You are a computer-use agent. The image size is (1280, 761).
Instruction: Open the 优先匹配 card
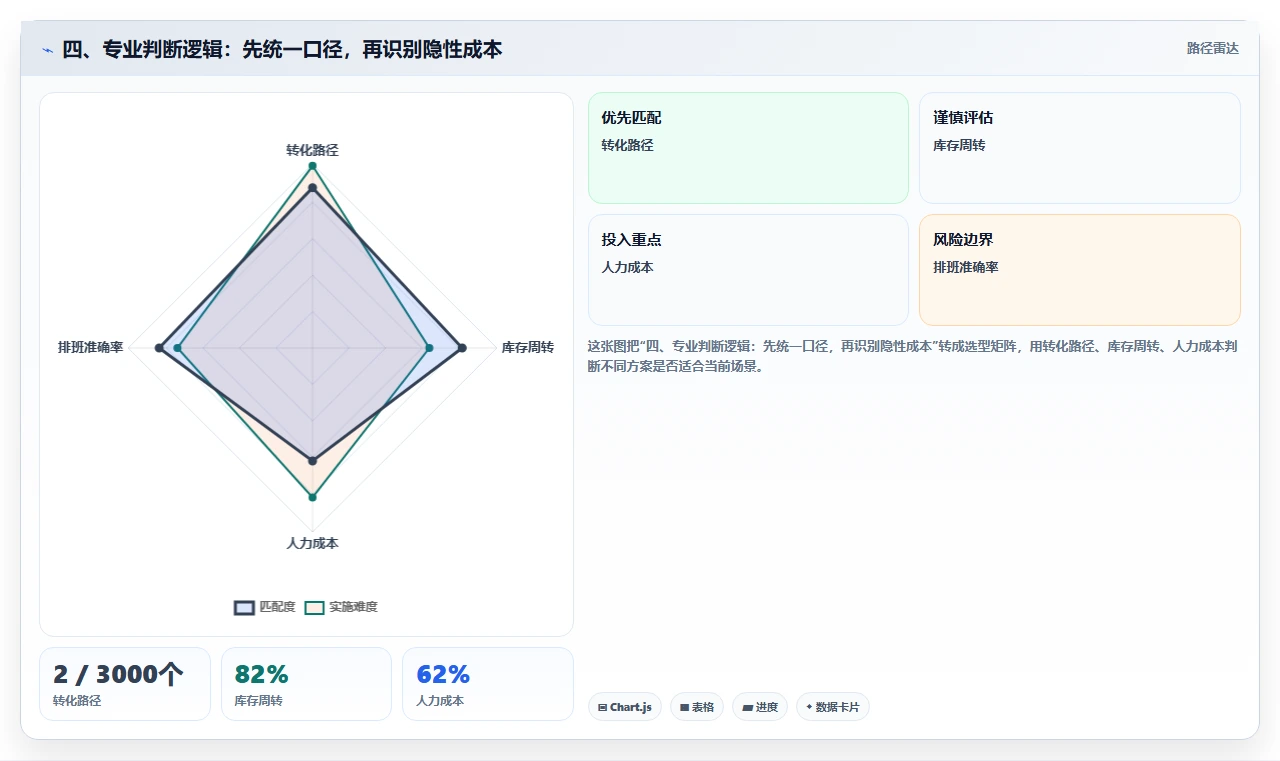pos(748,148)
